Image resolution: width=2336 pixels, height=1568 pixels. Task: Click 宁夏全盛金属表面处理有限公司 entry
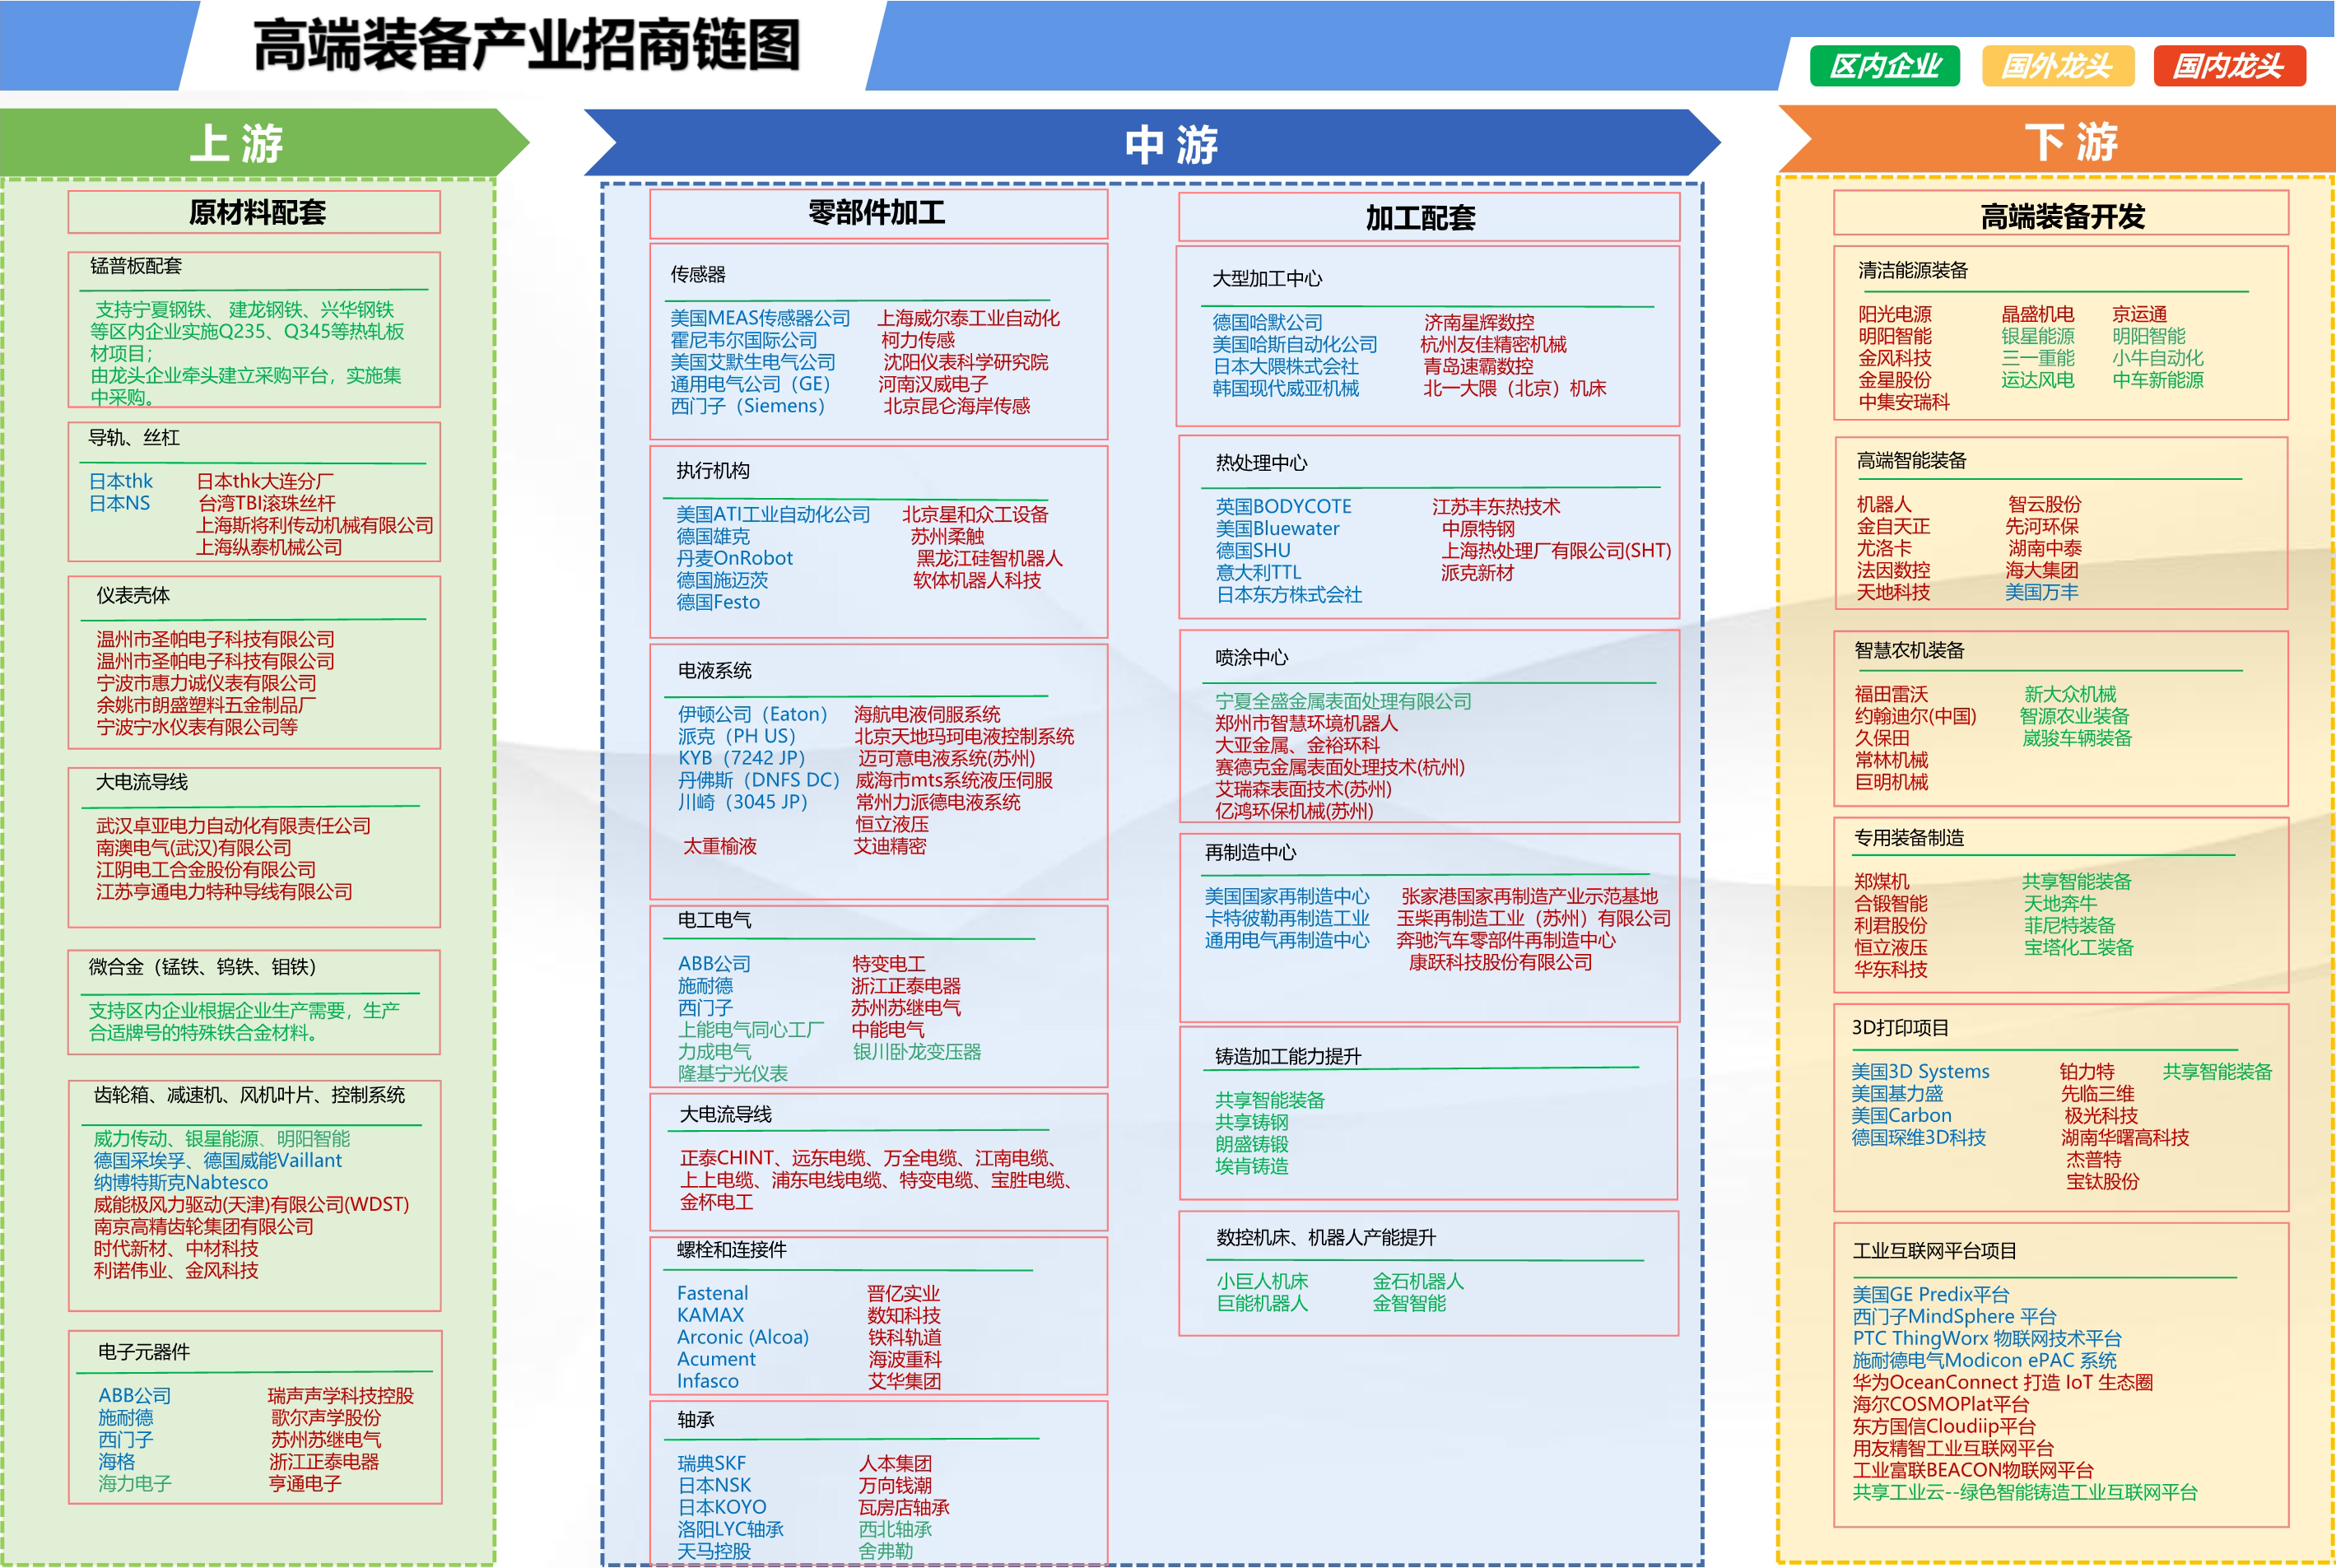[x=1343, y=701]
